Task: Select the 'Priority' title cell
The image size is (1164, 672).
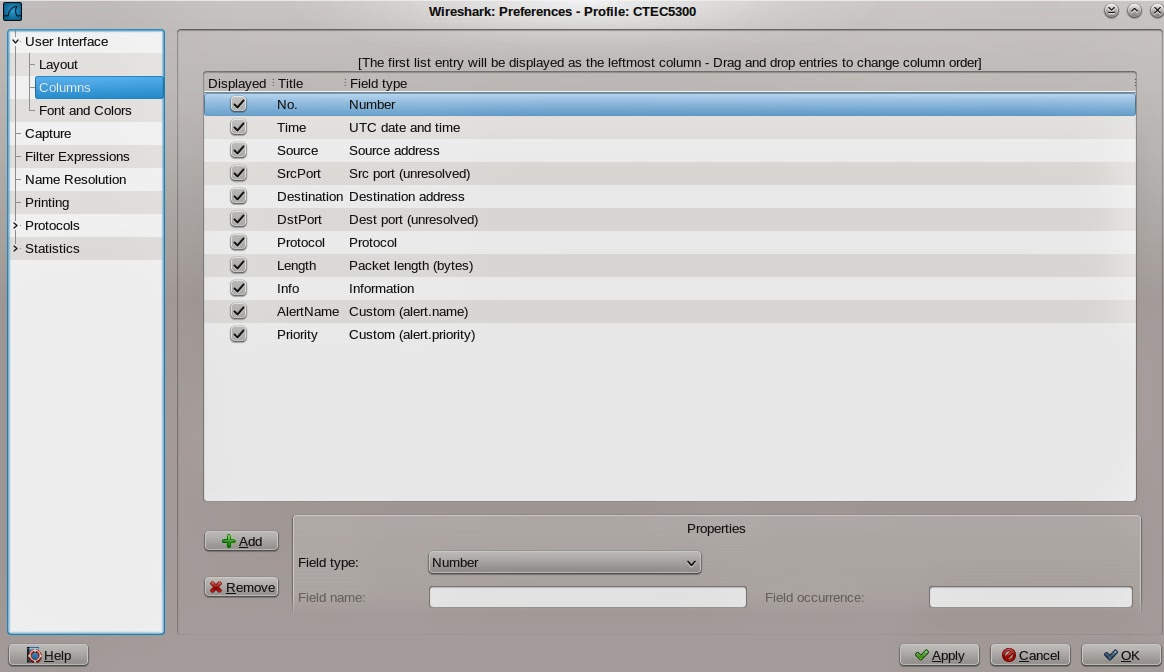Action: 297,335
